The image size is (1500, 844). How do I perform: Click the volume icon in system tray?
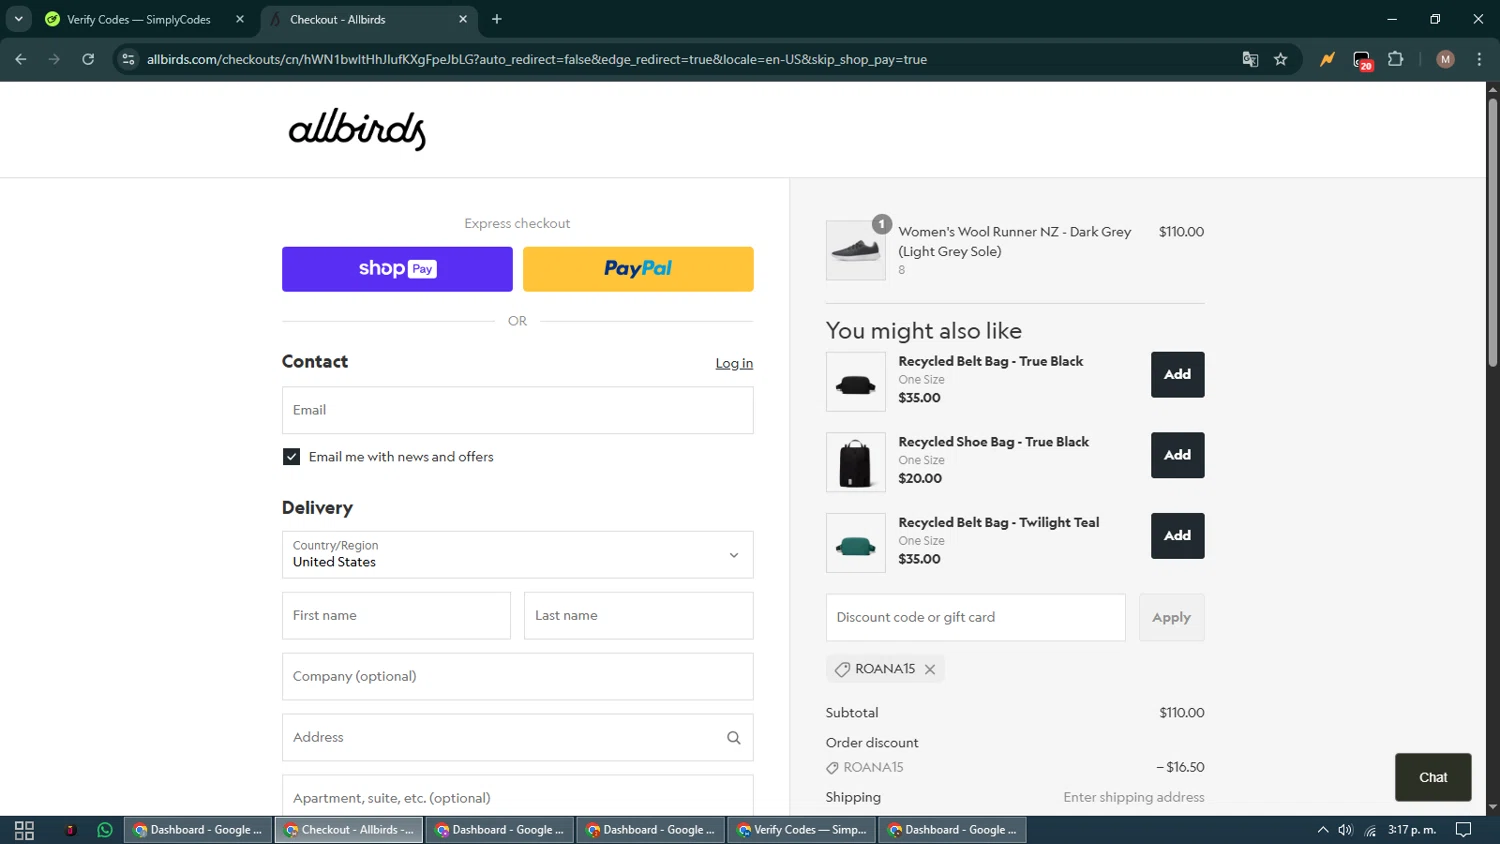tap(1345, 830)
